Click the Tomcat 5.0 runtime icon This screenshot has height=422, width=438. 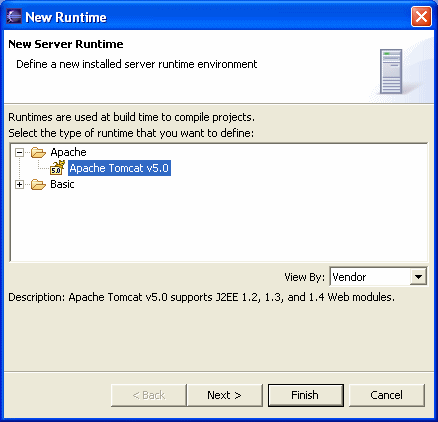57,168
